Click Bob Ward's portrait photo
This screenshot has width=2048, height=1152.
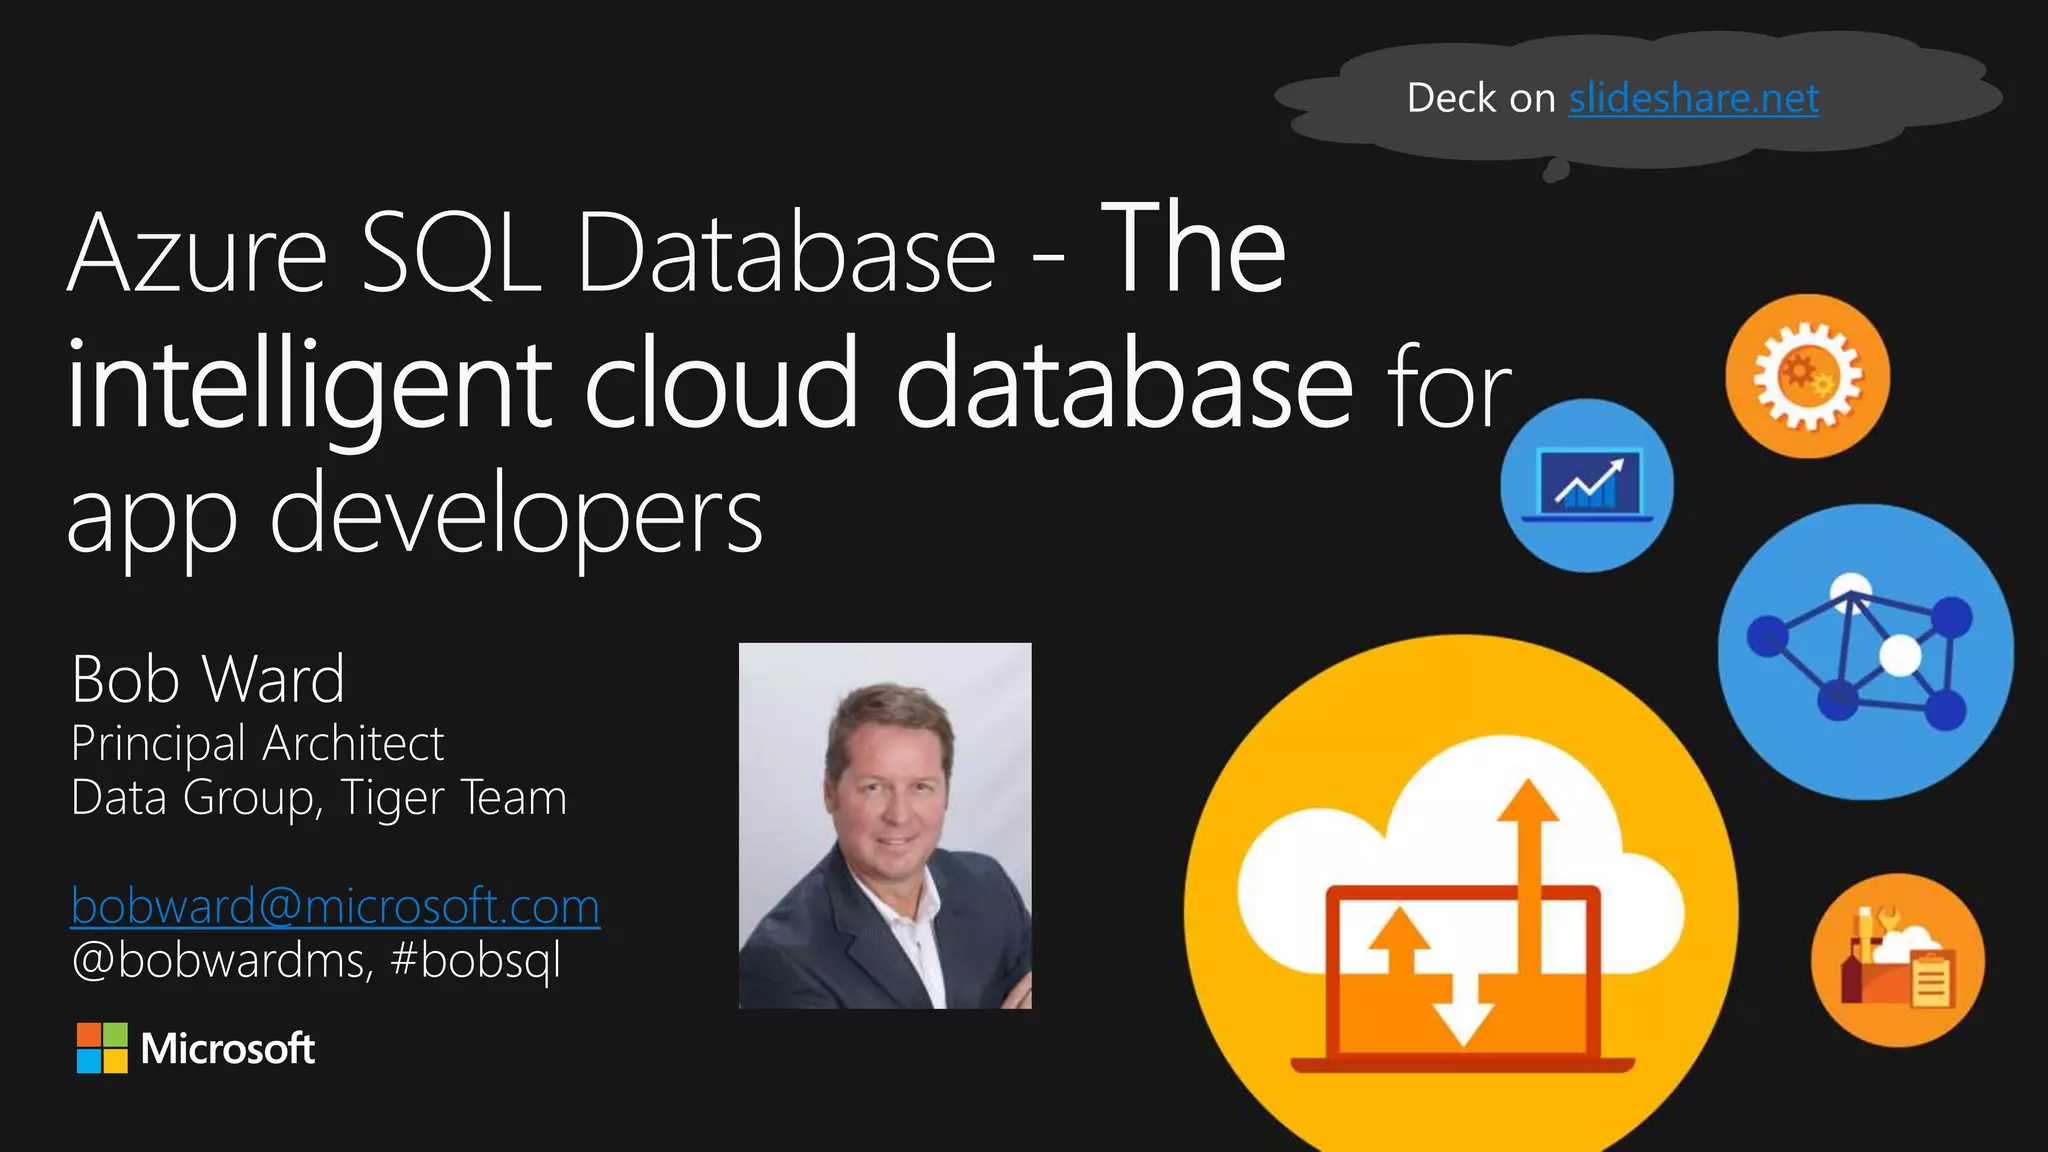tap(885, 825)
